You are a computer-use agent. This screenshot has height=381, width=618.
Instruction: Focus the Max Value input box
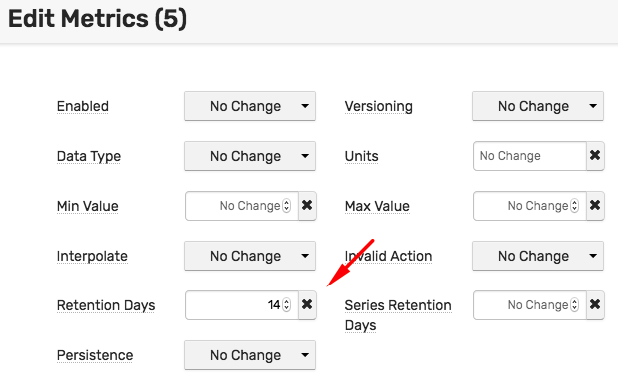point(530,206)
